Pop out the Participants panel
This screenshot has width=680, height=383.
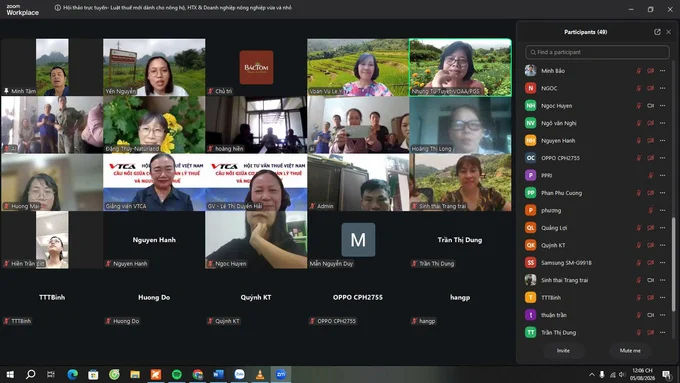coord(657,32)
